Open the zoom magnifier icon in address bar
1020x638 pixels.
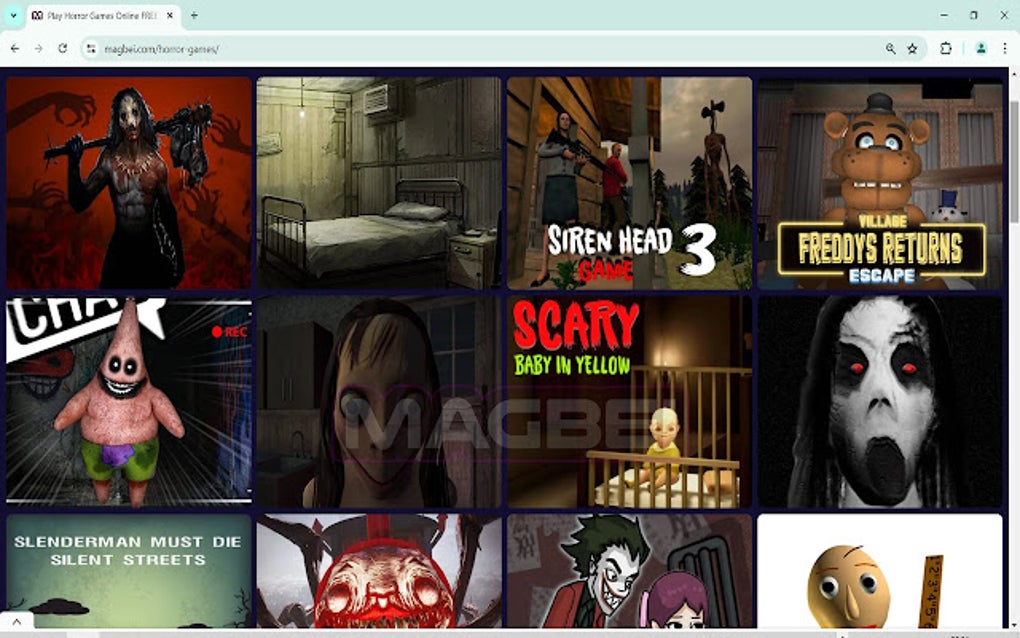[x=891, y=49]
